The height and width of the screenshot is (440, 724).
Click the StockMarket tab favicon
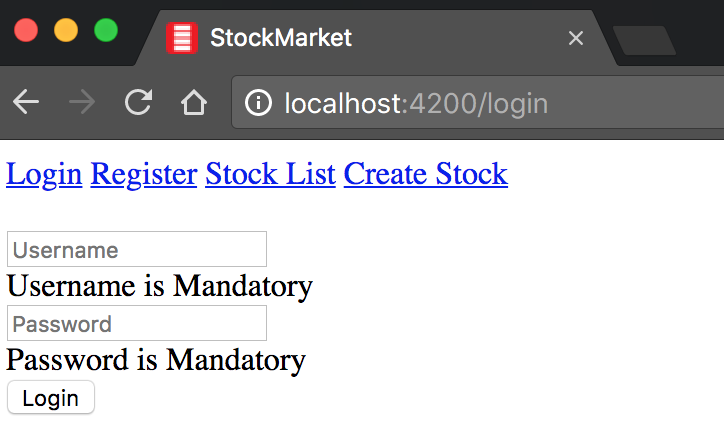[181, 38]
